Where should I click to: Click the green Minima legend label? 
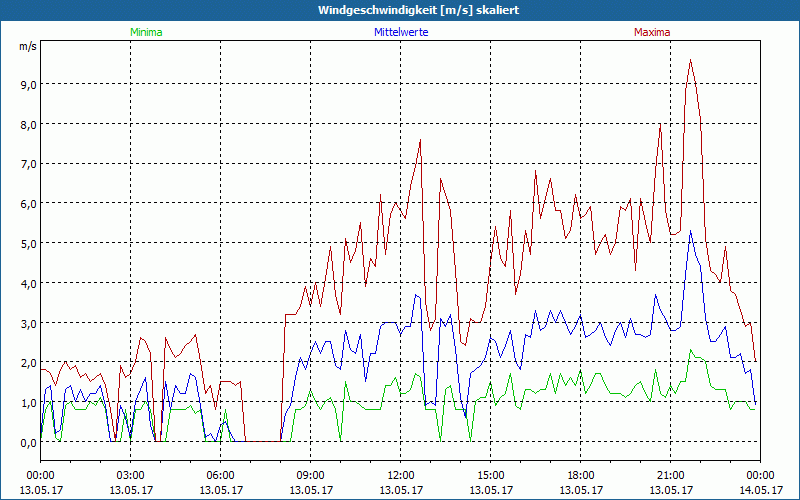click(x=146, y=32)
